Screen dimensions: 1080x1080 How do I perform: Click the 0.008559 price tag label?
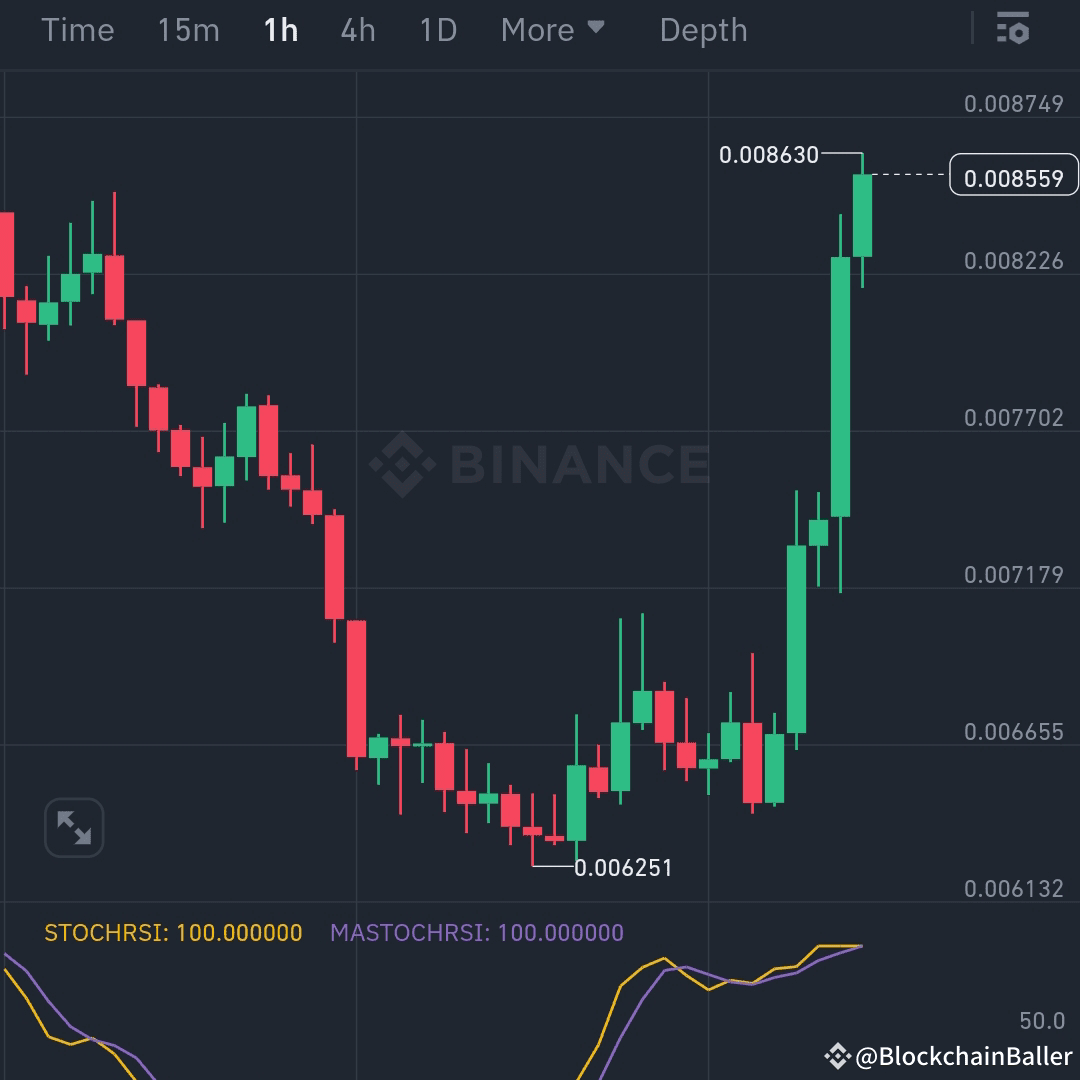(x=1014, y=175)
